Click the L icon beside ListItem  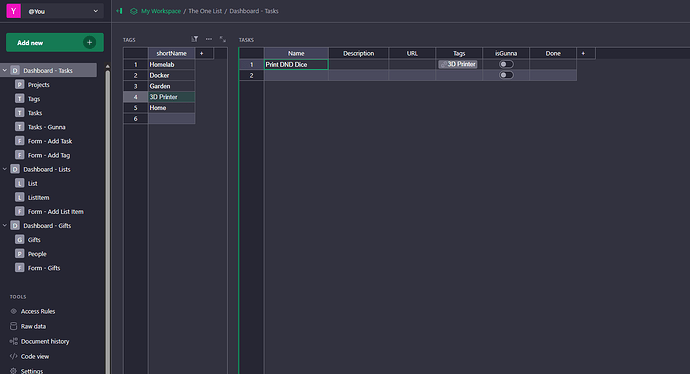19,197
